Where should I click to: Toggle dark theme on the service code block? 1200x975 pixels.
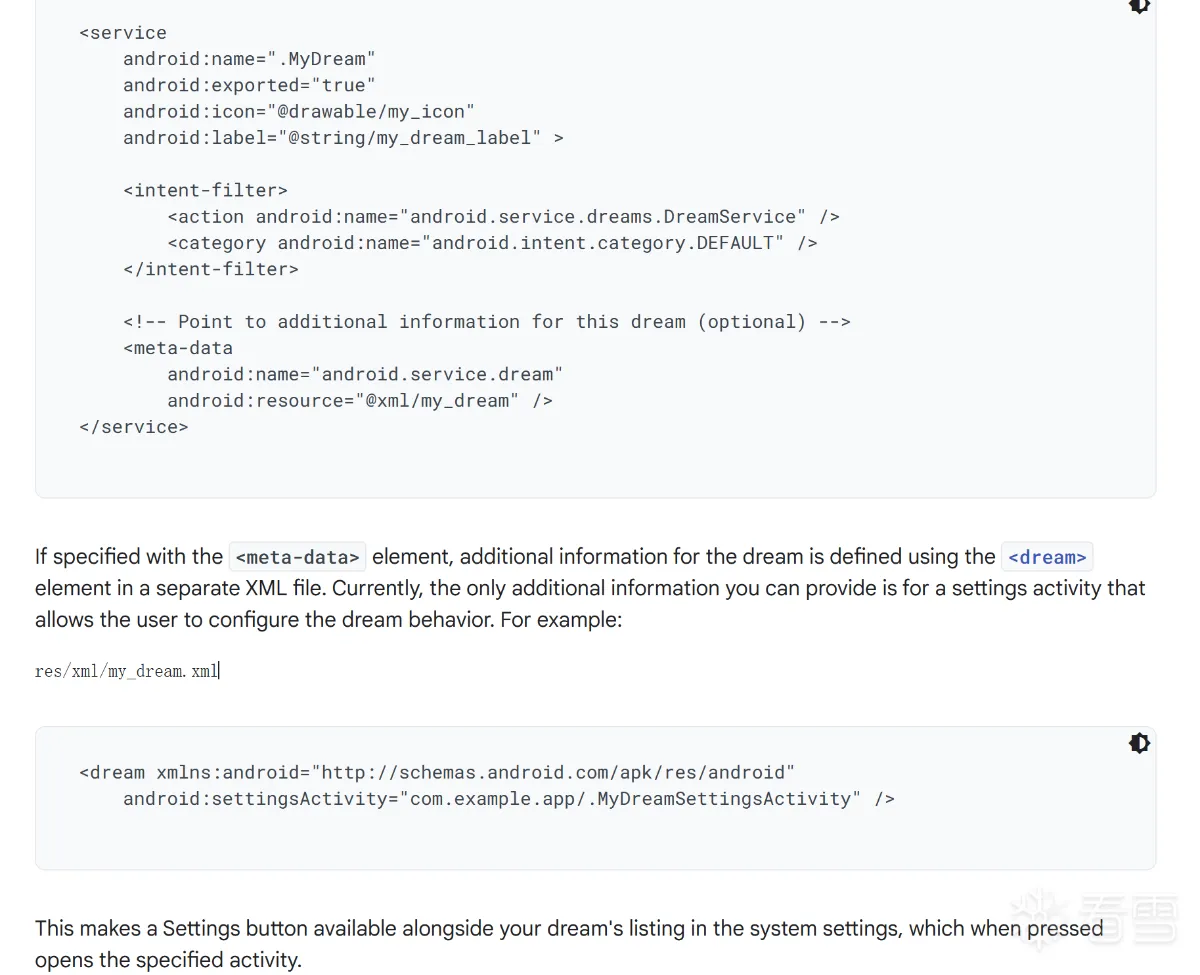(x=1139, y=6)
